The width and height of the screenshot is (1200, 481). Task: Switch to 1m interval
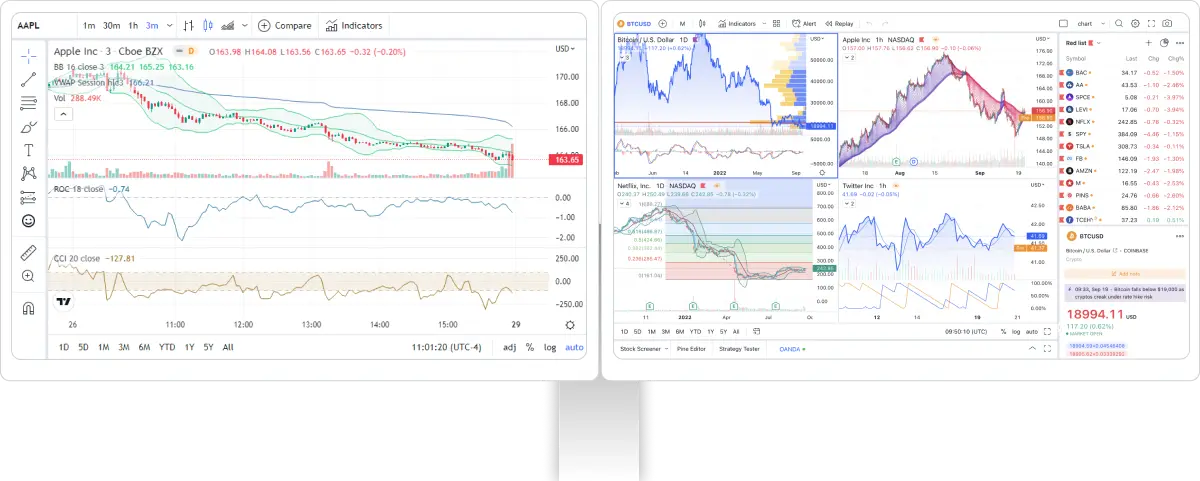tap(89, 25)
